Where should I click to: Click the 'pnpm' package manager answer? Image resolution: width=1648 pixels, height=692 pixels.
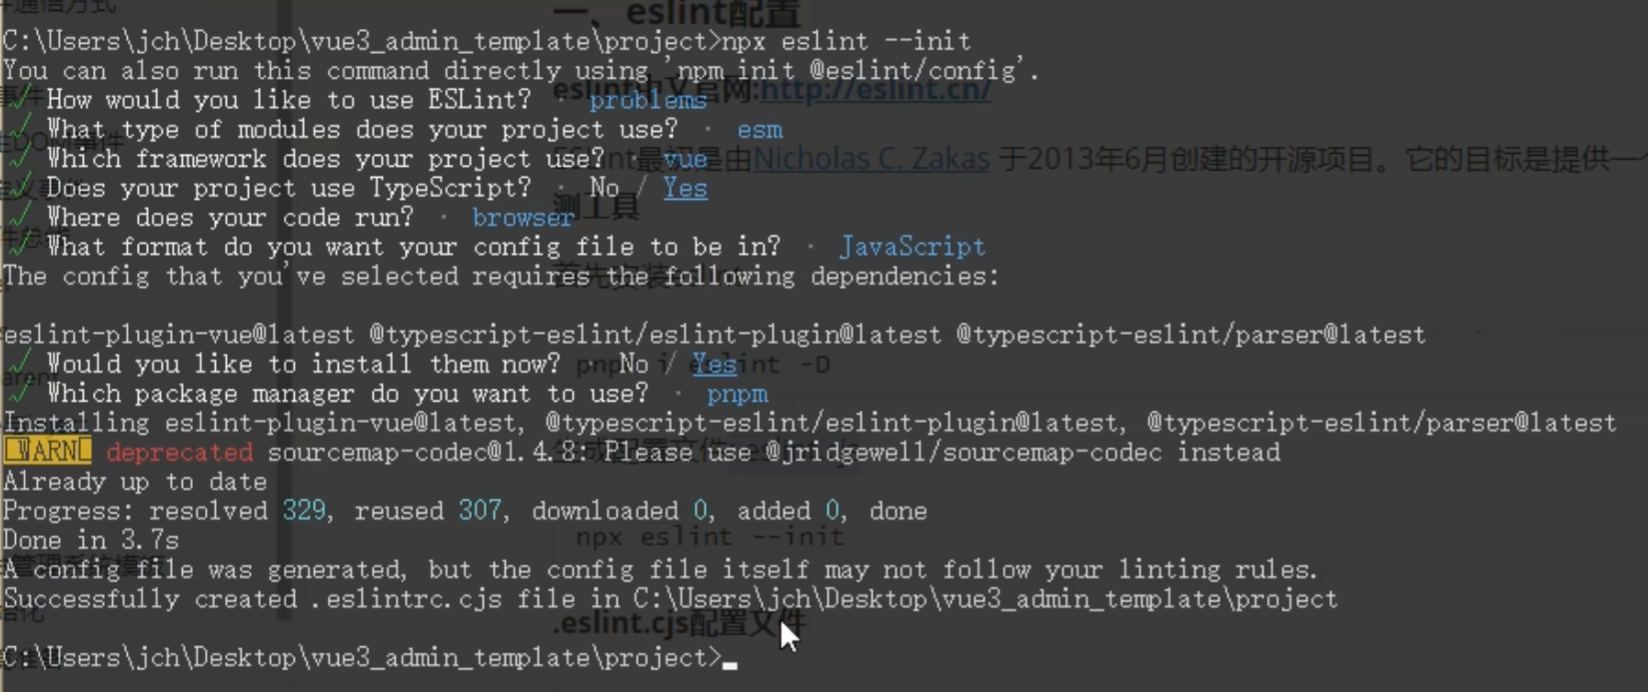click(x=737, y=394)
